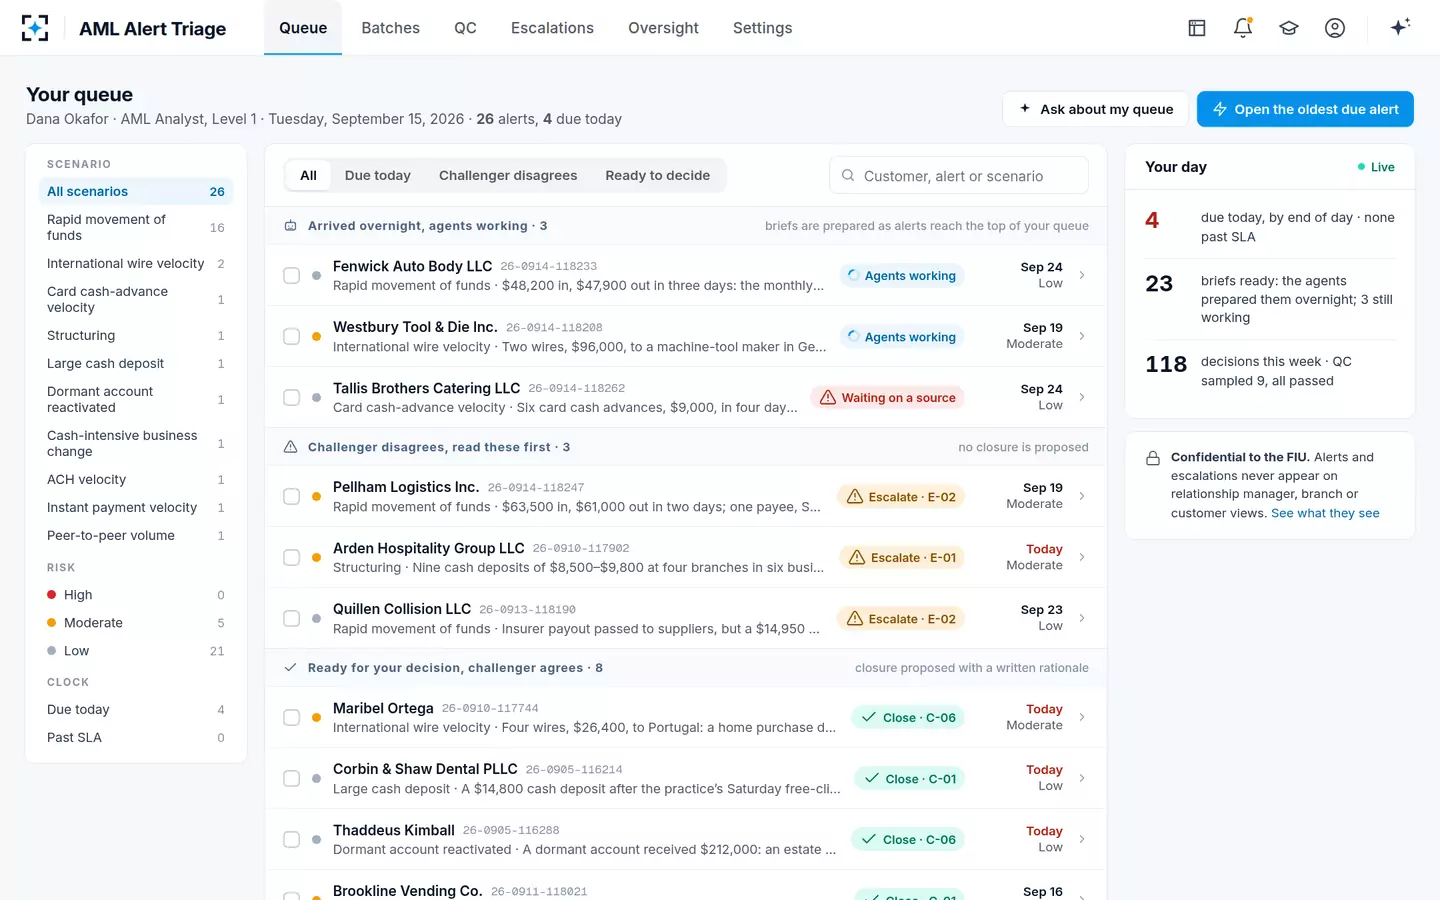
Task: Choose the Past SLA clock filter
Action: (136, 737)
